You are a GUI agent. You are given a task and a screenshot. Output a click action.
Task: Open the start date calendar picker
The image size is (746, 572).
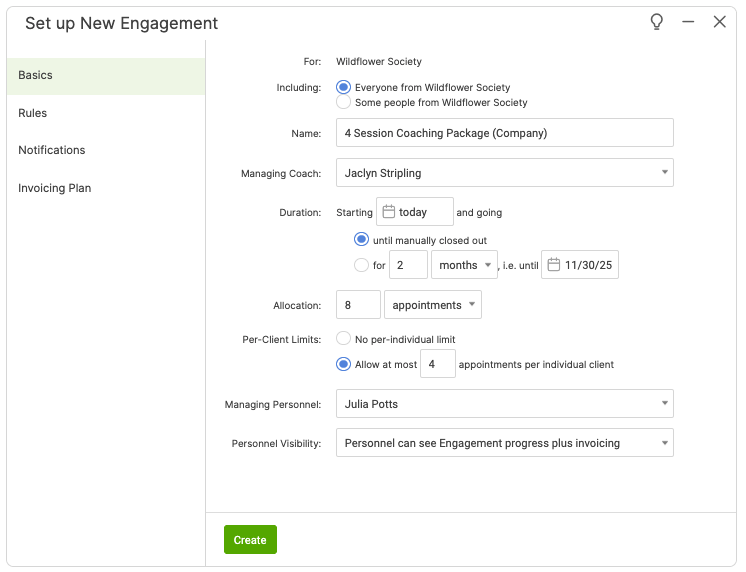click(x=390, y=212)
